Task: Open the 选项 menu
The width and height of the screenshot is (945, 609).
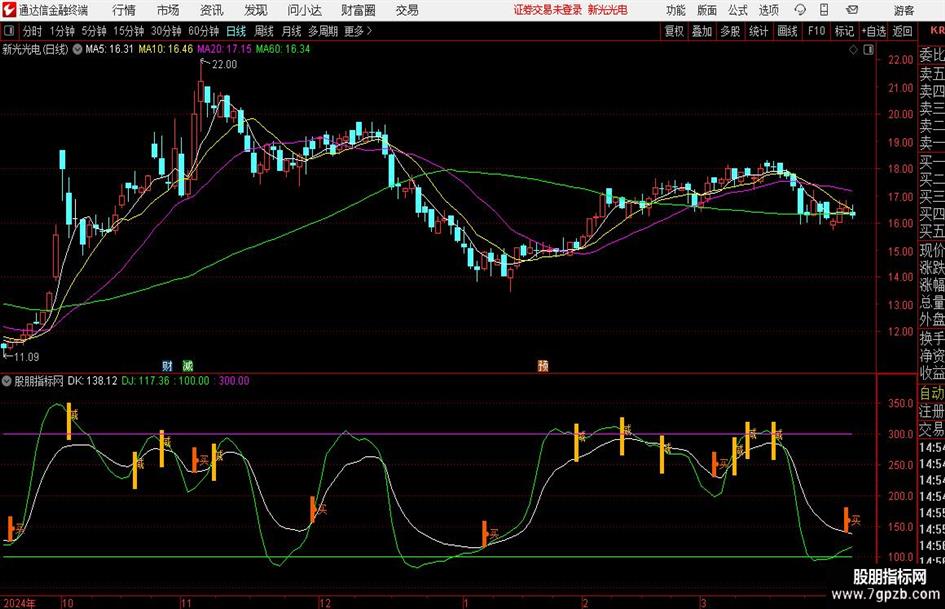Action: click(x=768, y=10)
